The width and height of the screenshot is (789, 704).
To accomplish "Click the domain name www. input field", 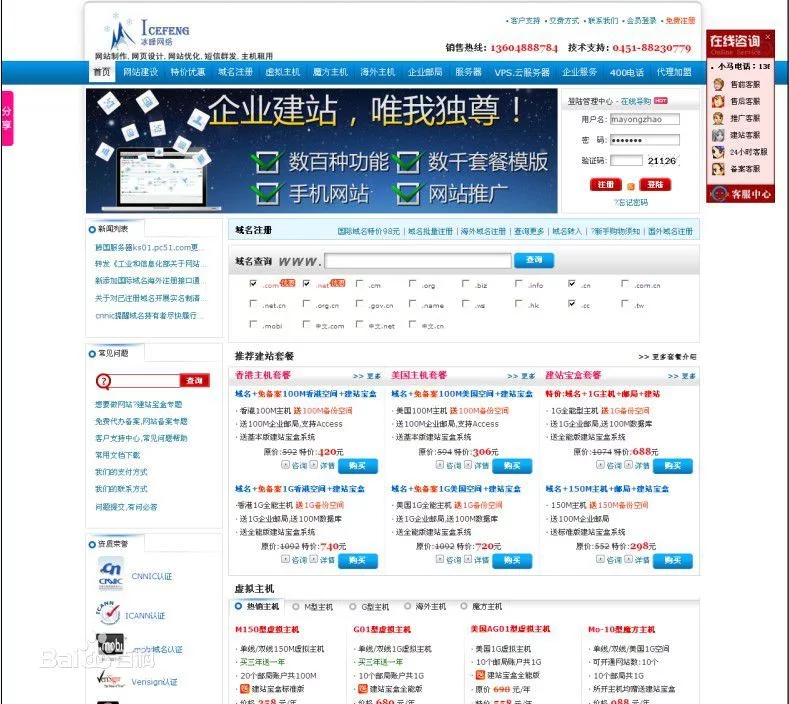I will [x=418, y=261].
